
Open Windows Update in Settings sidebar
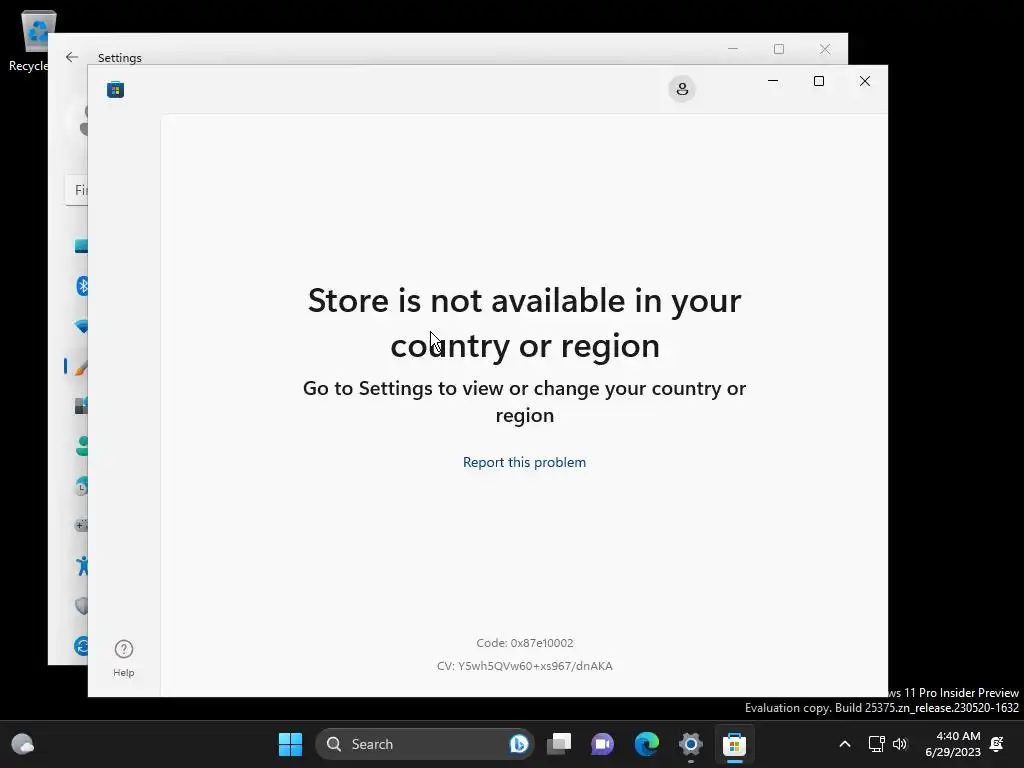pyautogui.click(x=82, y=646)
